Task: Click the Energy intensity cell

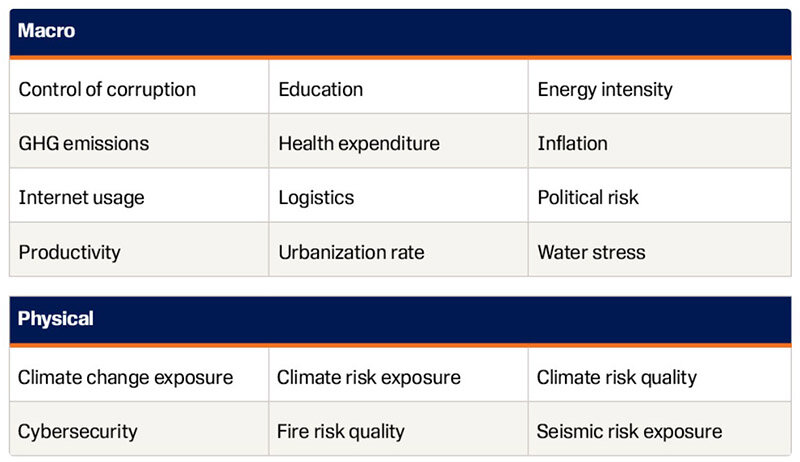Action: 660,87
